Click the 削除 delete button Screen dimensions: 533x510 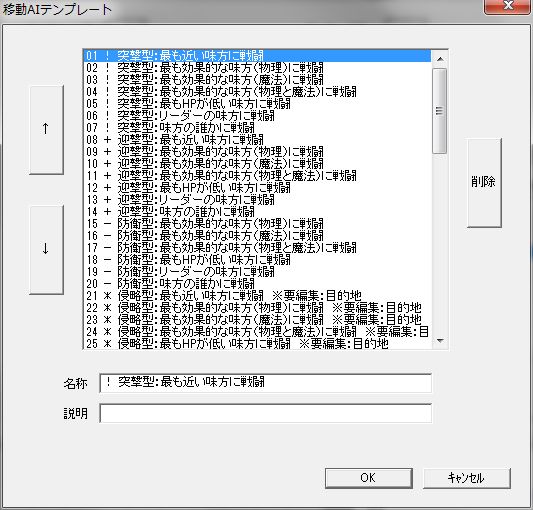[484, 183]
